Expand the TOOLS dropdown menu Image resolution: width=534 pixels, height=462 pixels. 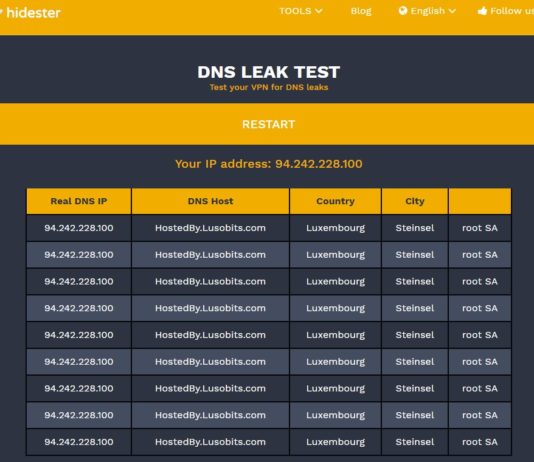(301, 11)
